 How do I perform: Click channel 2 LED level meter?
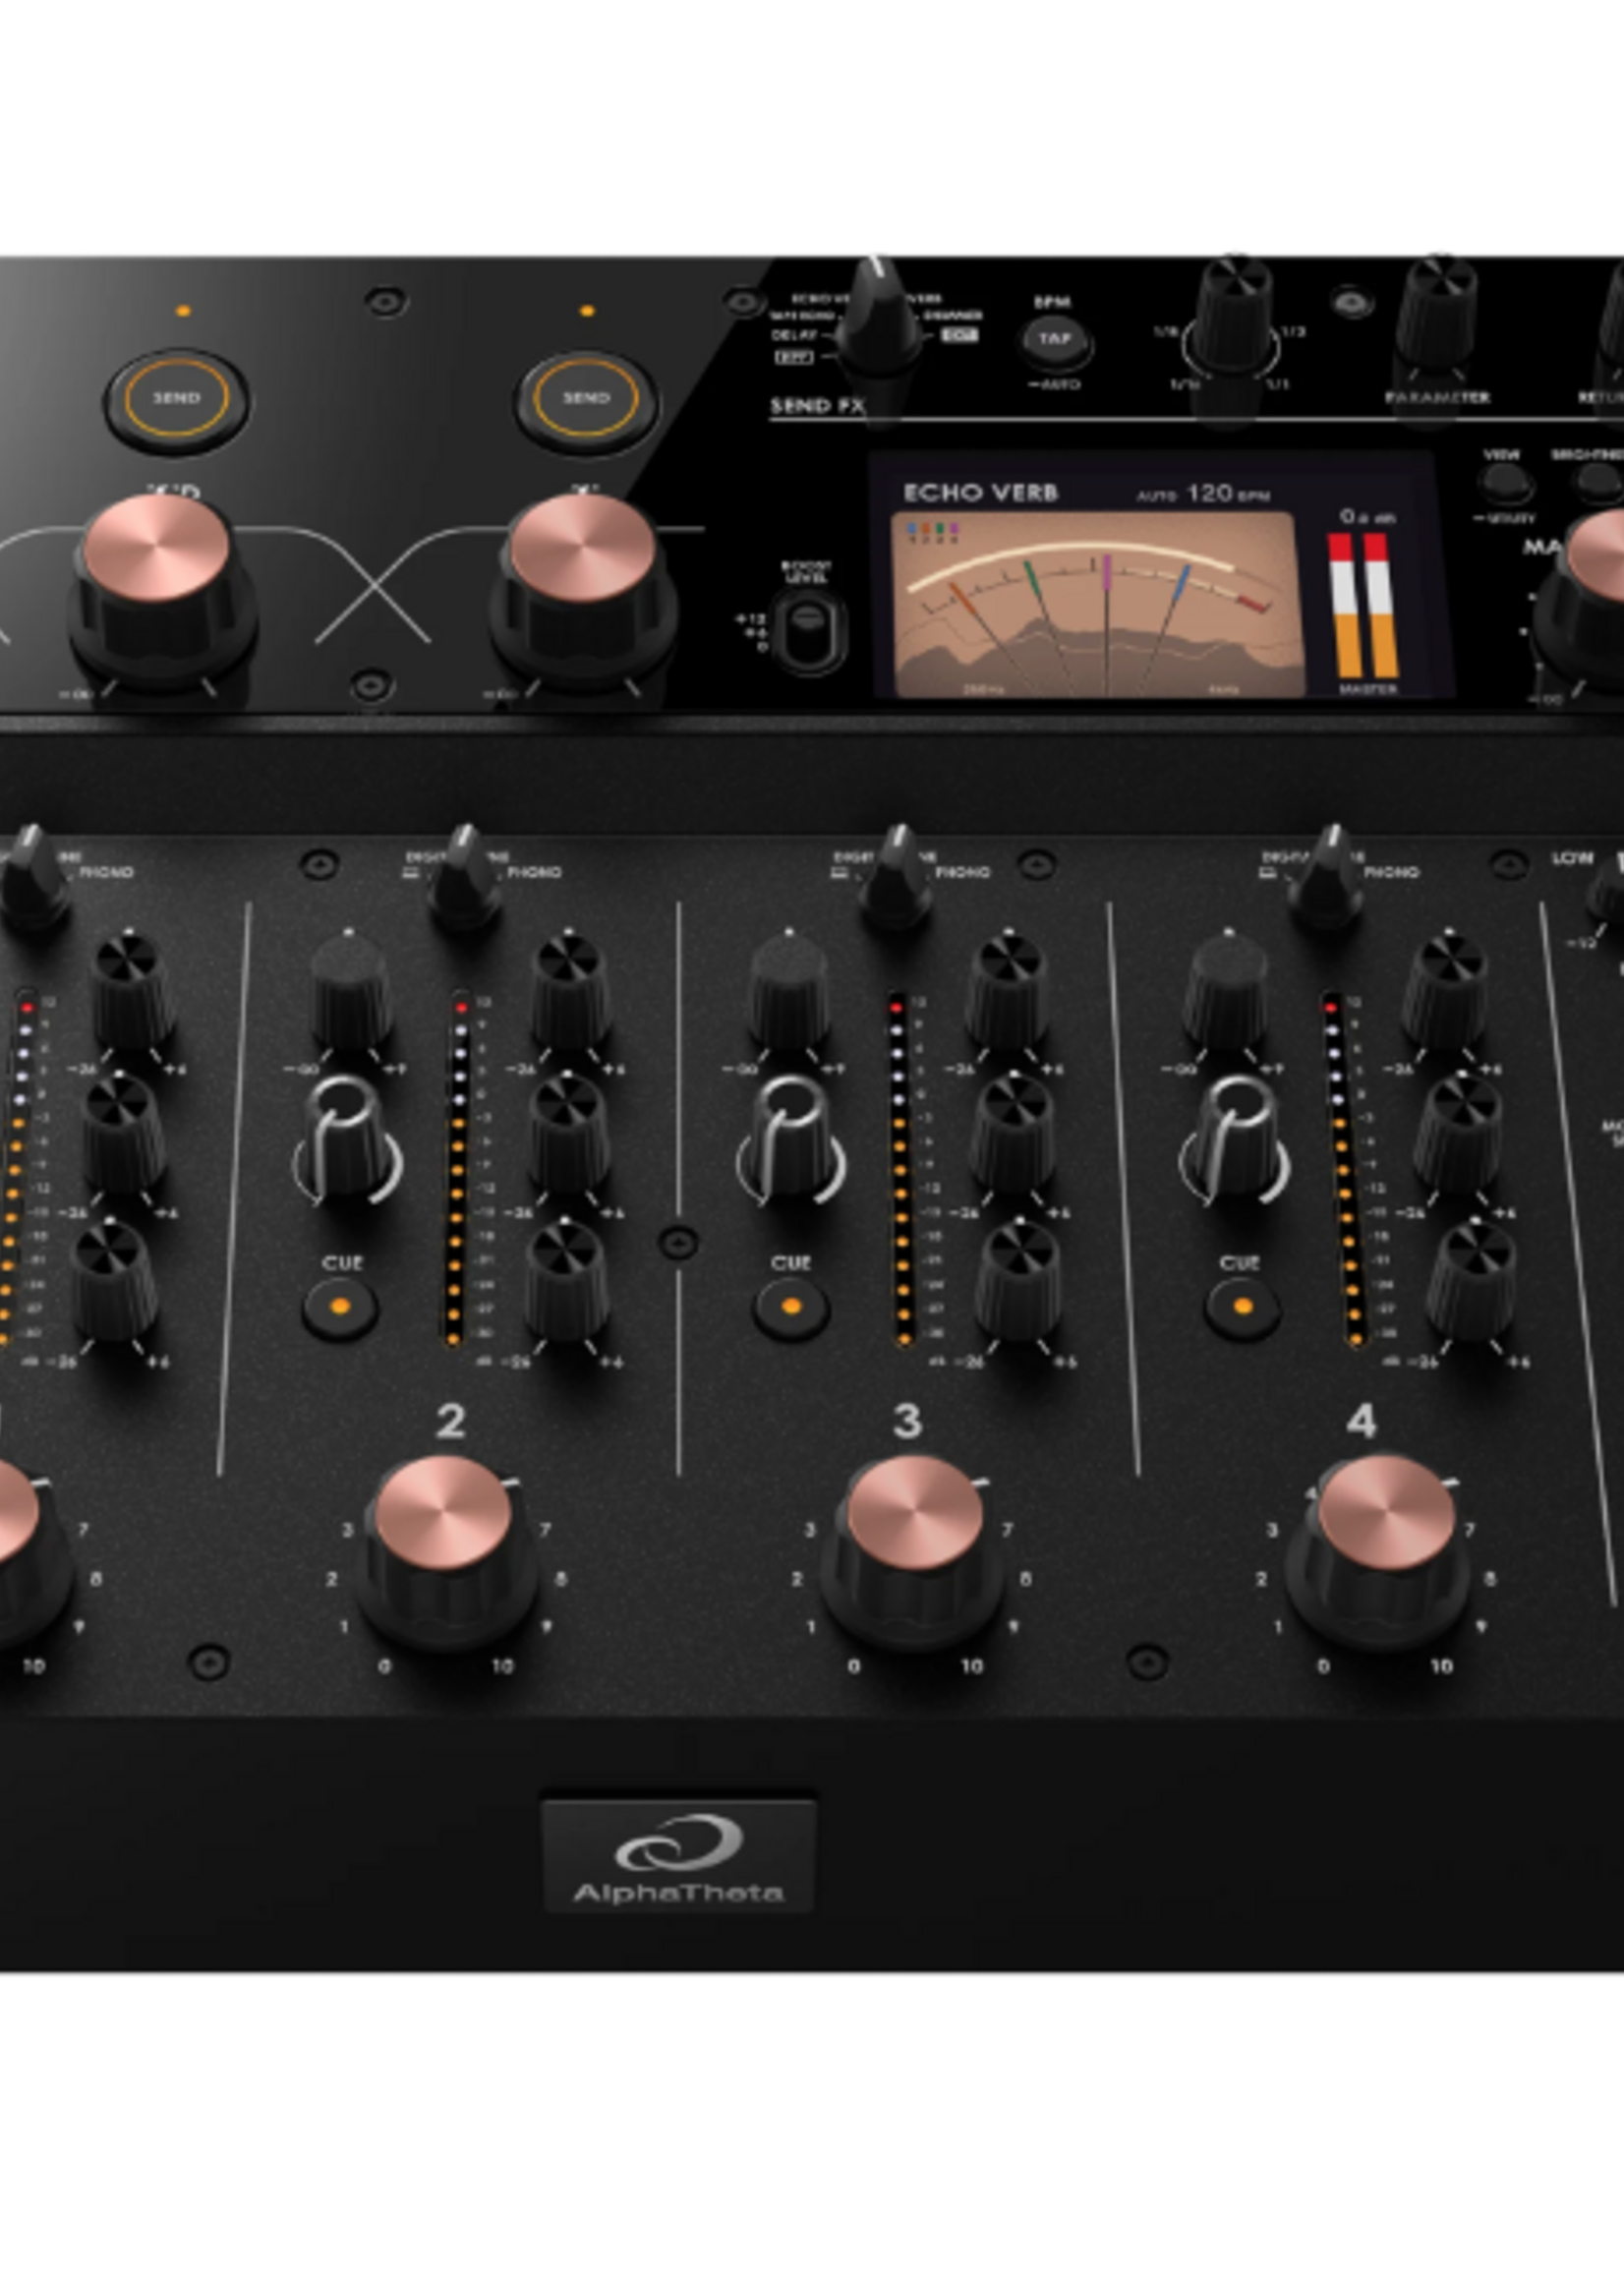(457, 1168)
